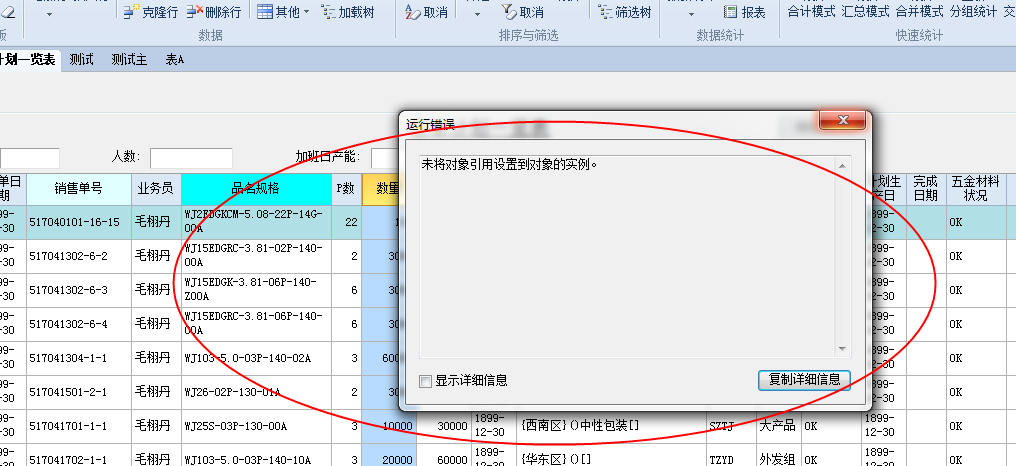Open the 测试主 tab

(x=129, y=60)
